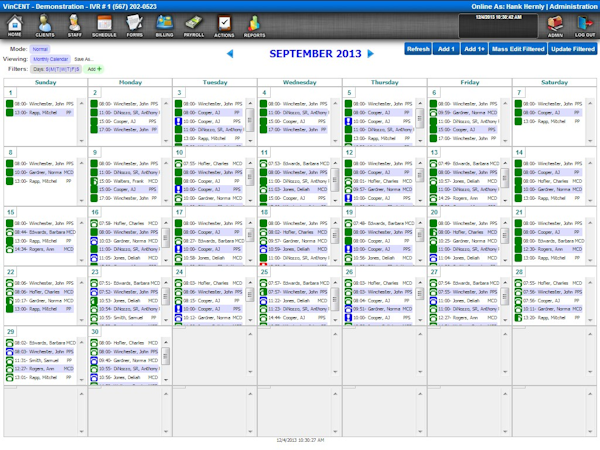Add a new filter with Add +
Screen dimensions: 600x450
click(x=94, y=69)
